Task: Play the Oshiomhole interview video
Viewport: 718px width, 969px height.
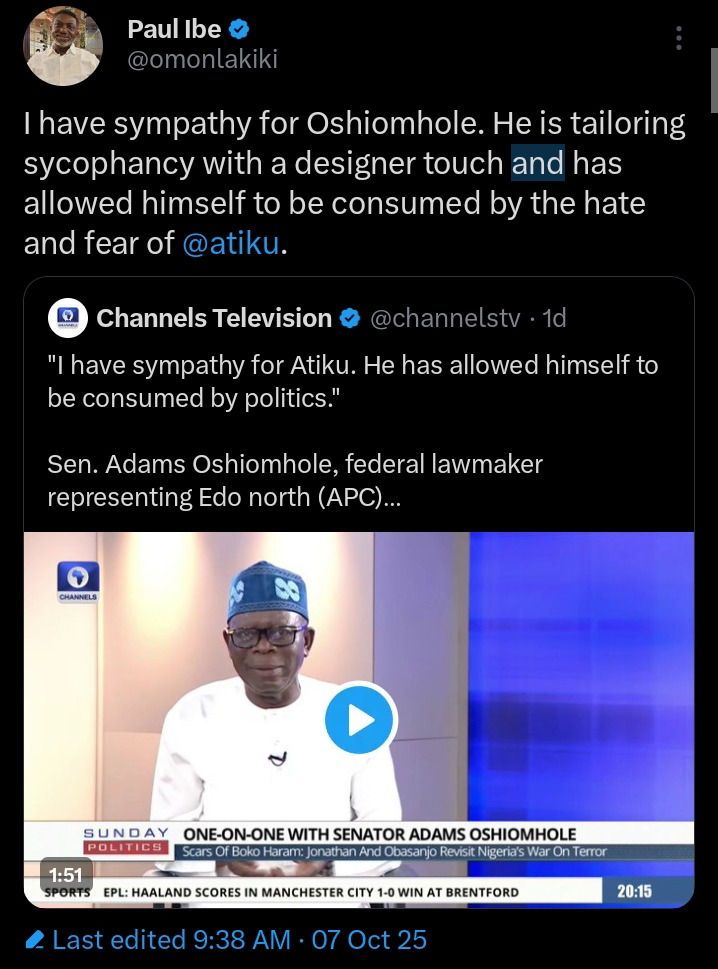Action: 361,719
